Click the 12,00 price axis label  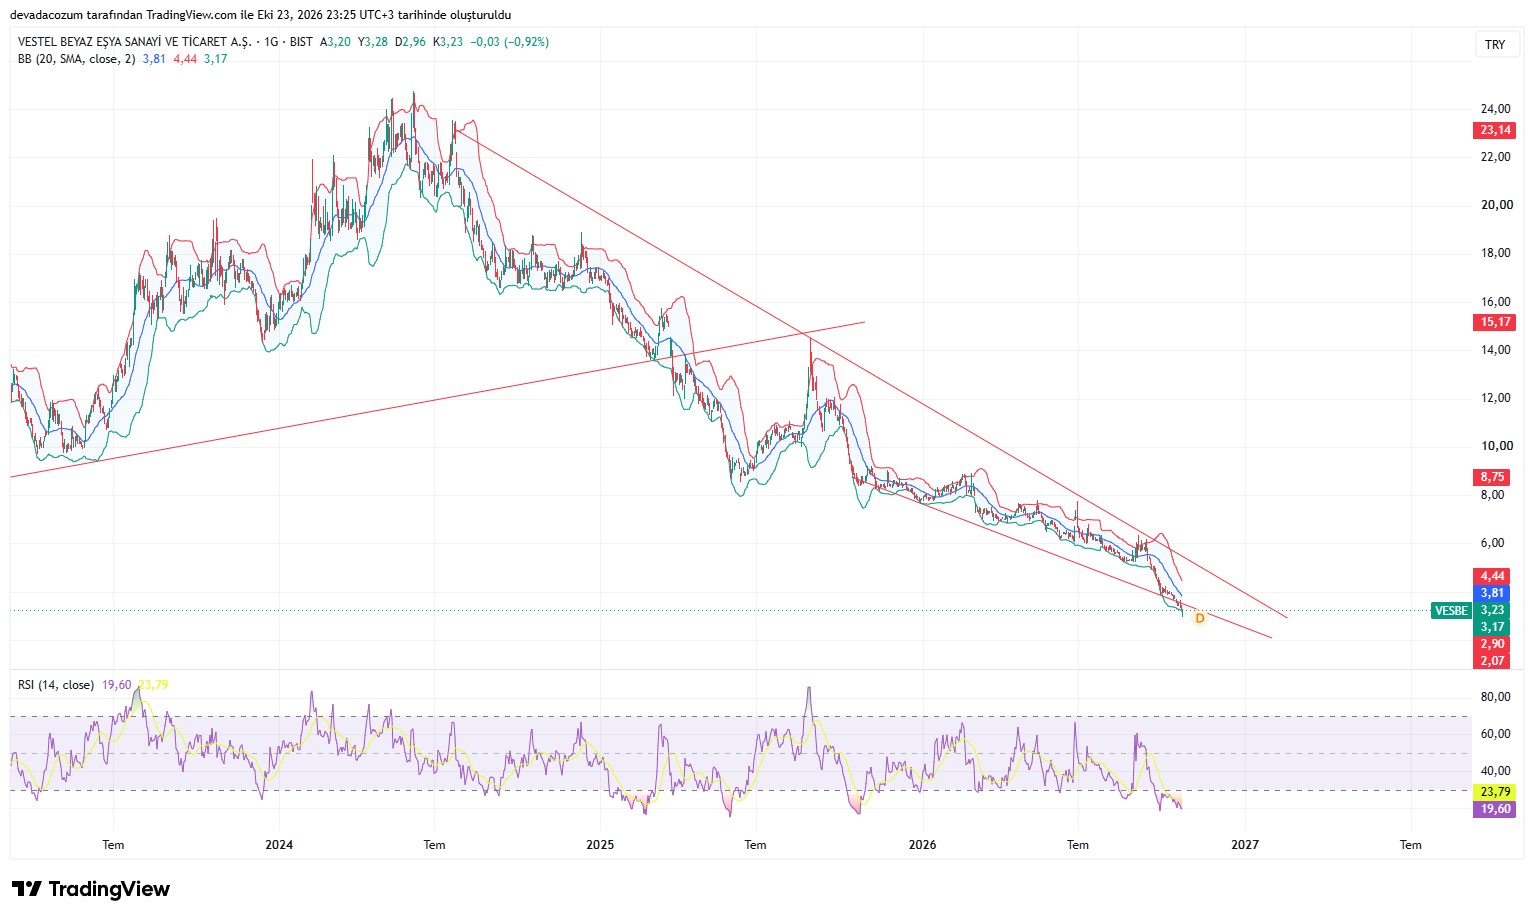[x=1496, y=398]
